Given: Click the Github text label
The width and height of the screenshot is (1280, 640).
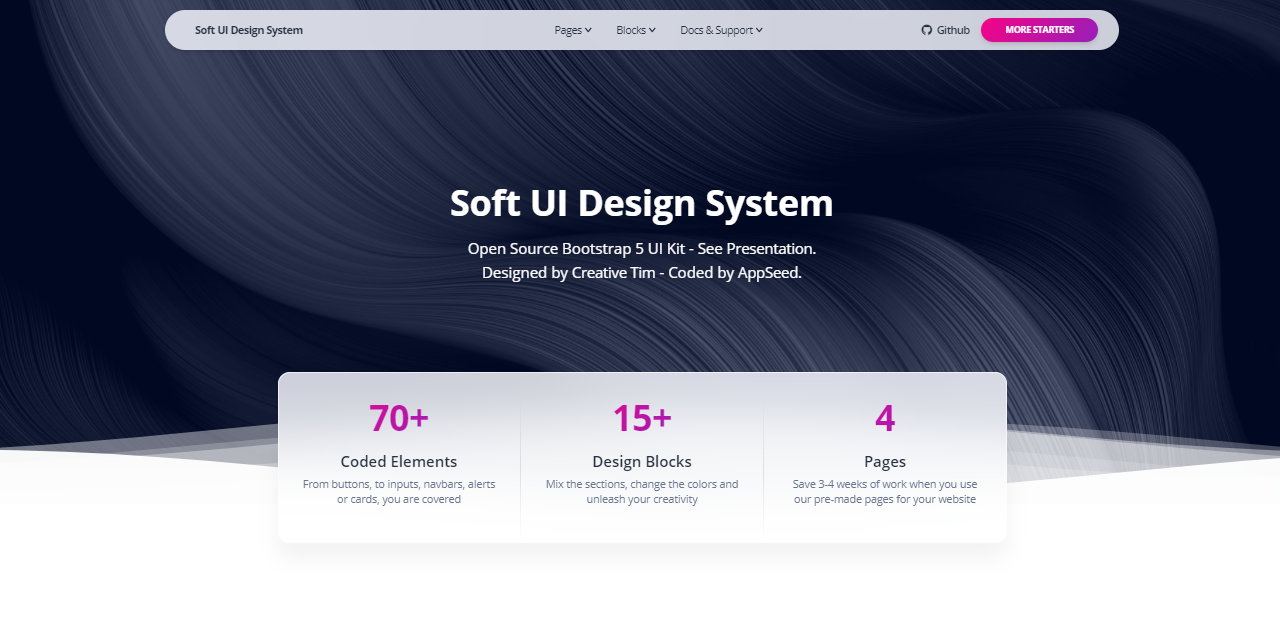Looking at the screenshot, I should pyautogui.click(x=951, y=30).
